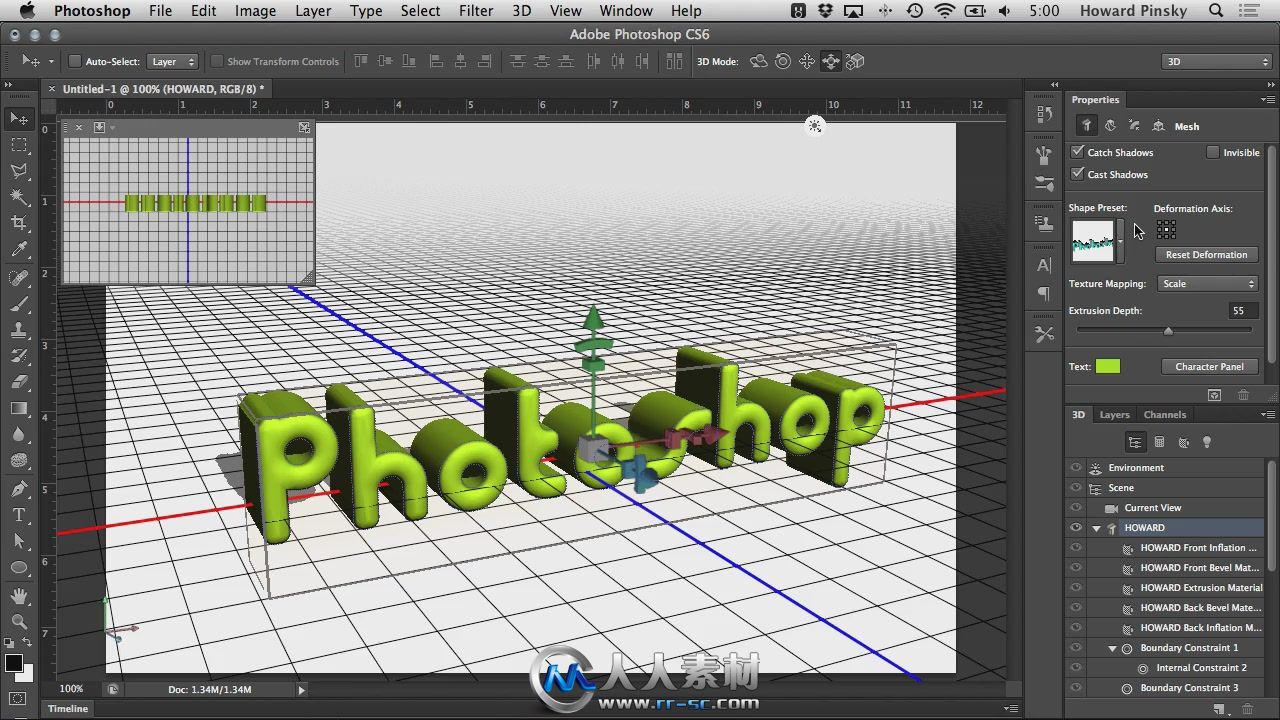Open the Auto-Select Layer dropdown
Screen dimensions: 1280x720
click(172, 62)
